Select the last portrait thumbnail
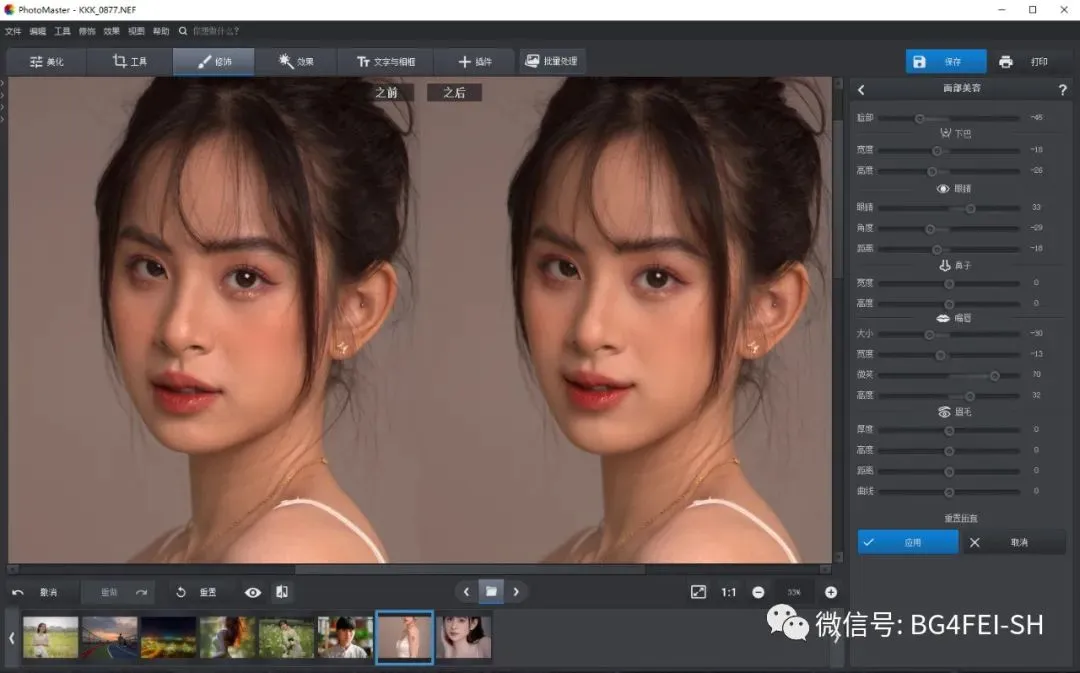This screenshot has height=673, width=1080. (464, 637)
